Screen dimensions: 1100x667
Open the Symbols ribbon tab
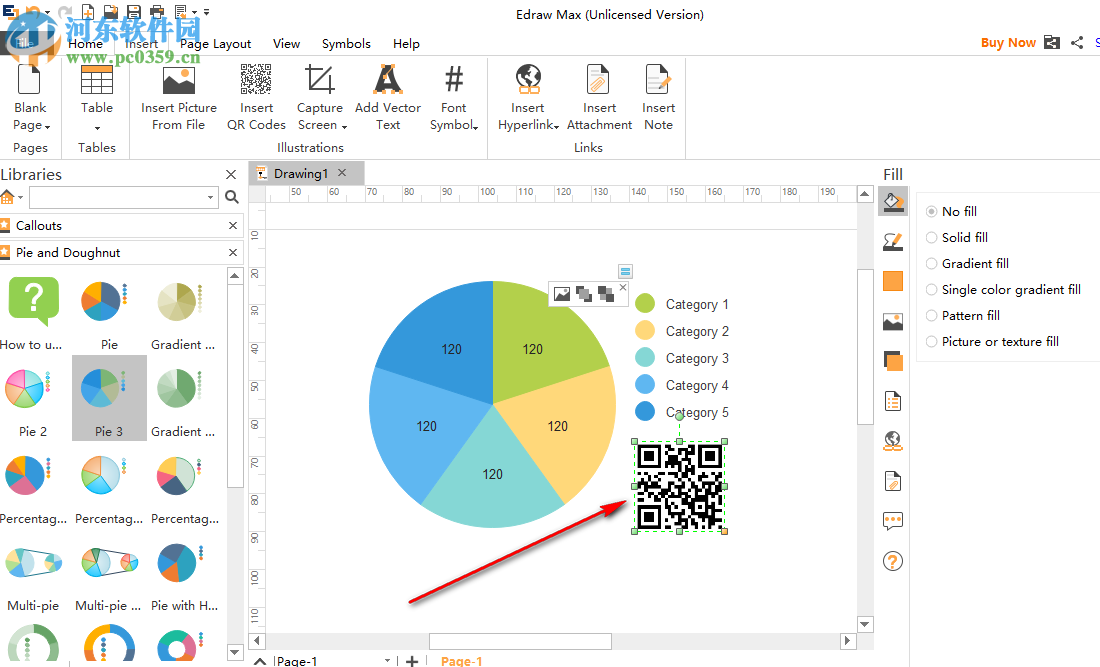click(346, 43)
